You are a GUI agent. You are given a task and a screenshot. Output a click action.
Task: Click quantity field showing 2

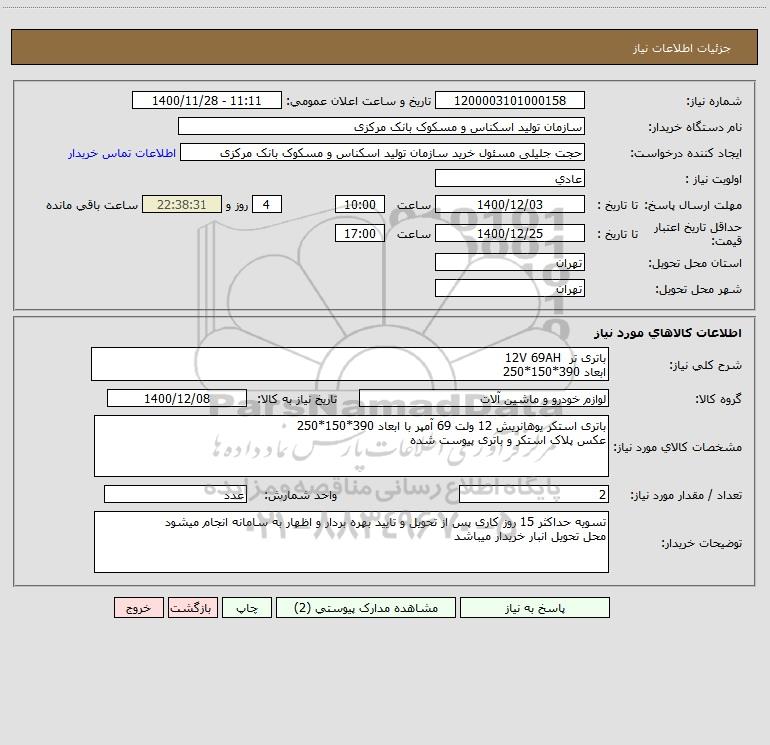[534, 494]
